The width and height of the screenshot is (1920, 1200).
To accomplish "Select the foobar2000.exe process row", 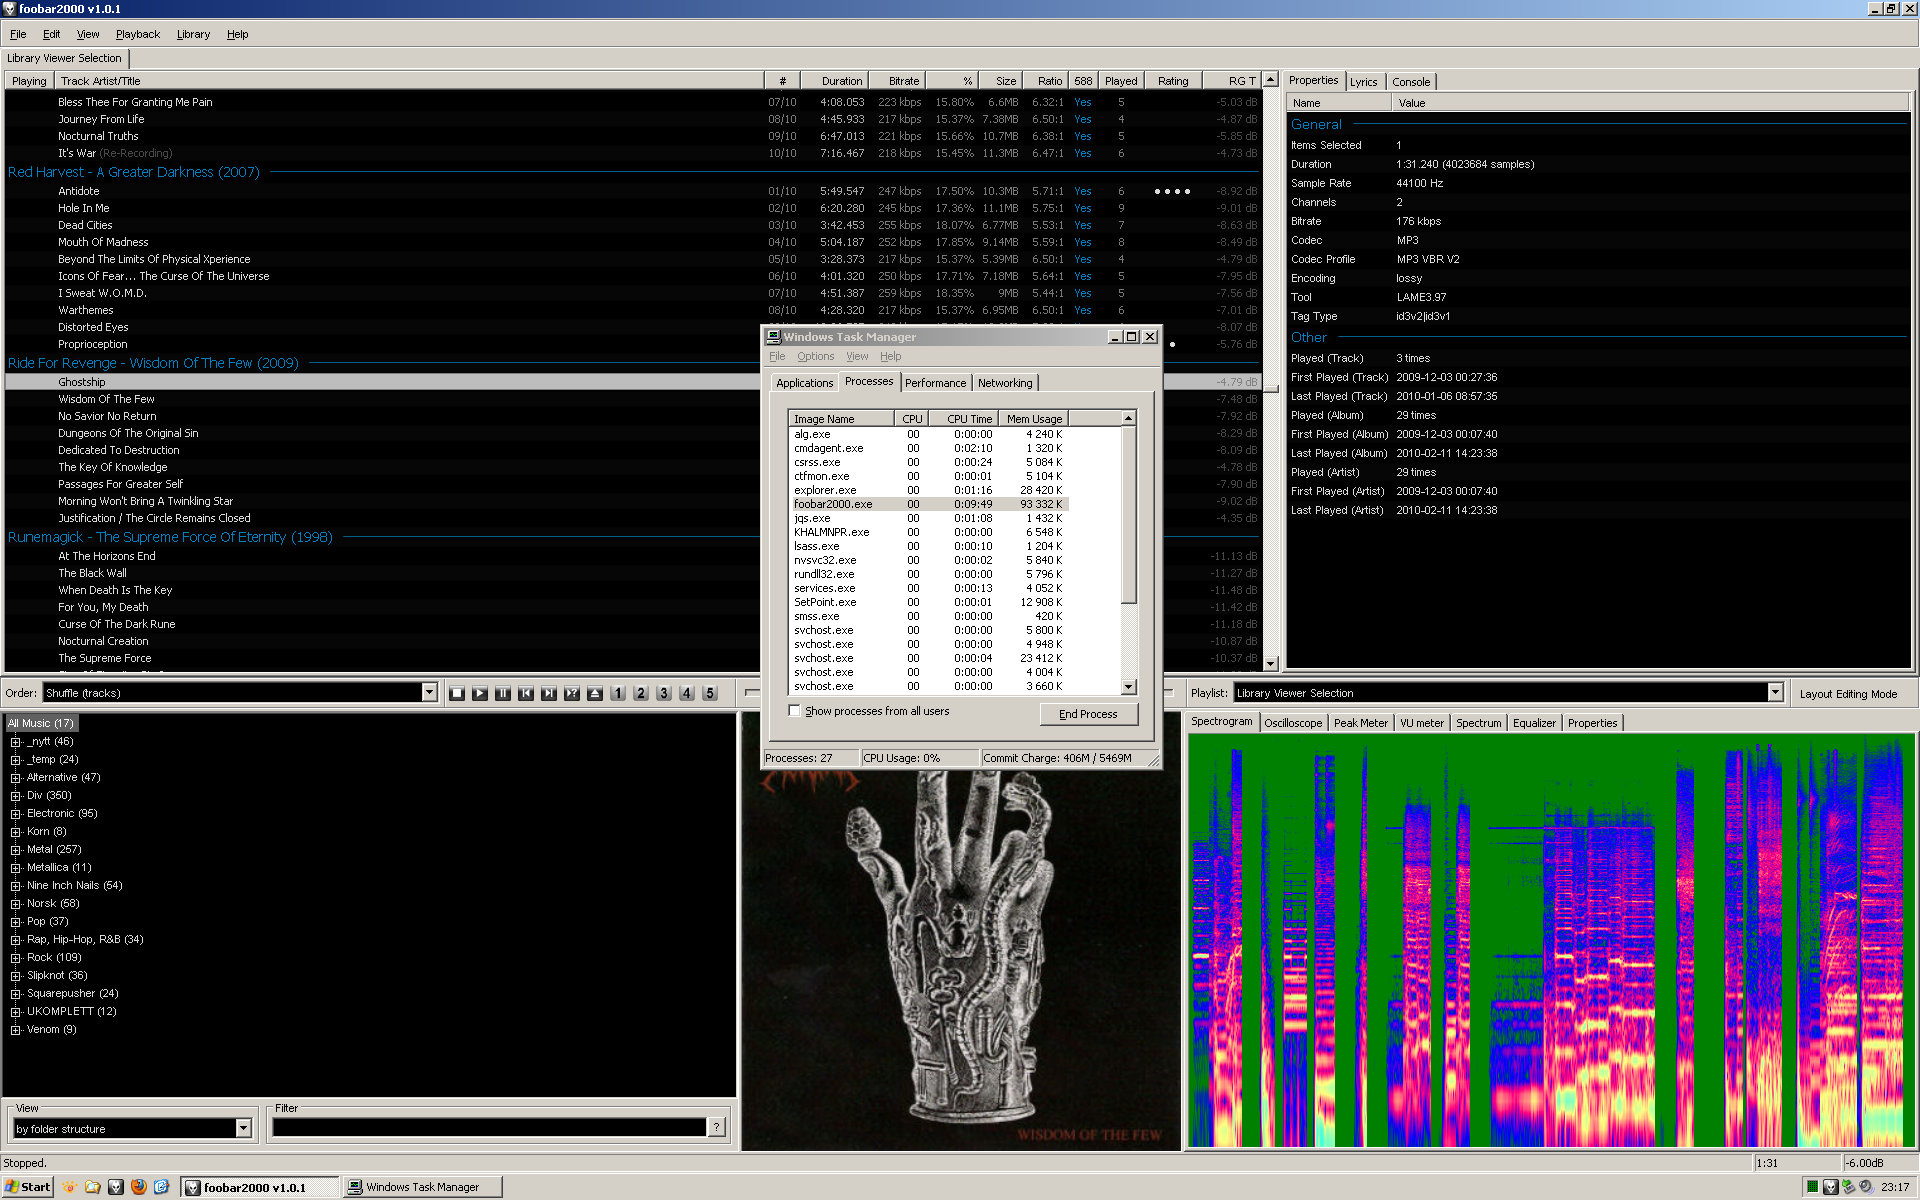I will (x=929, y=504).
